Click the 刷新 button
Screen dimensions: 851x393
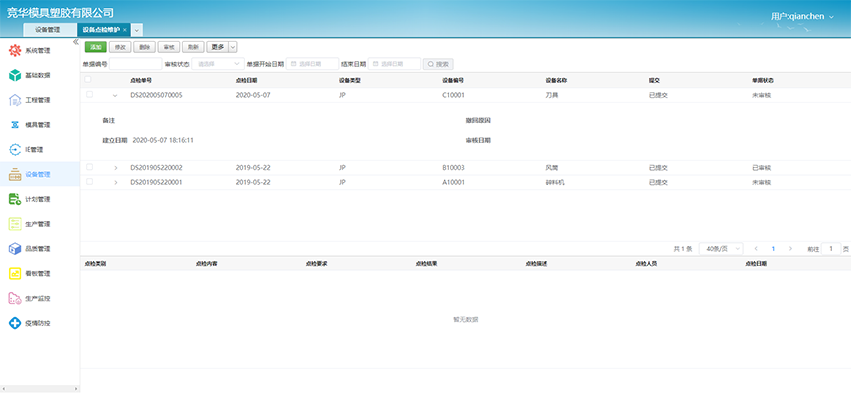(x=193, y=47)
